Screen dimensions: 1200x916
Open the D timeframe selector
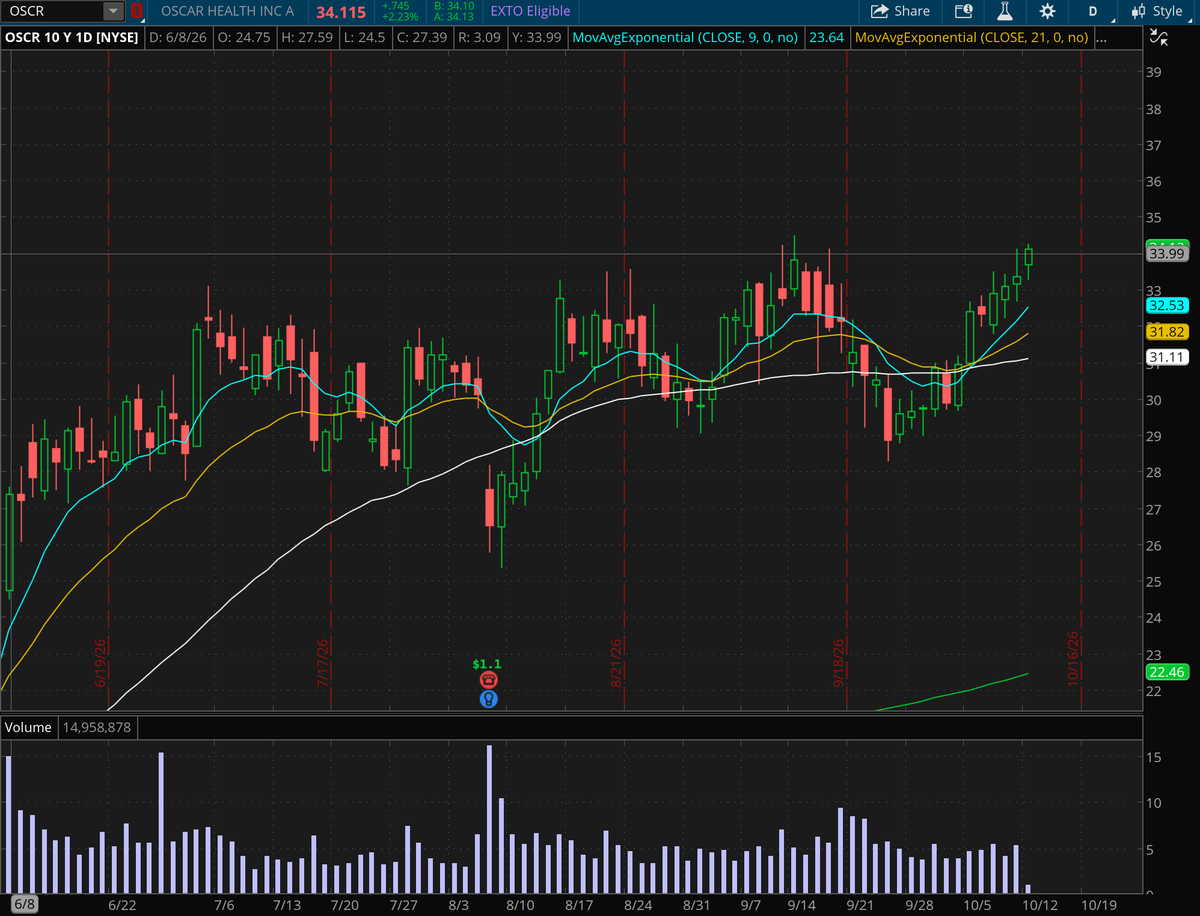click(x=1093, y=11)
